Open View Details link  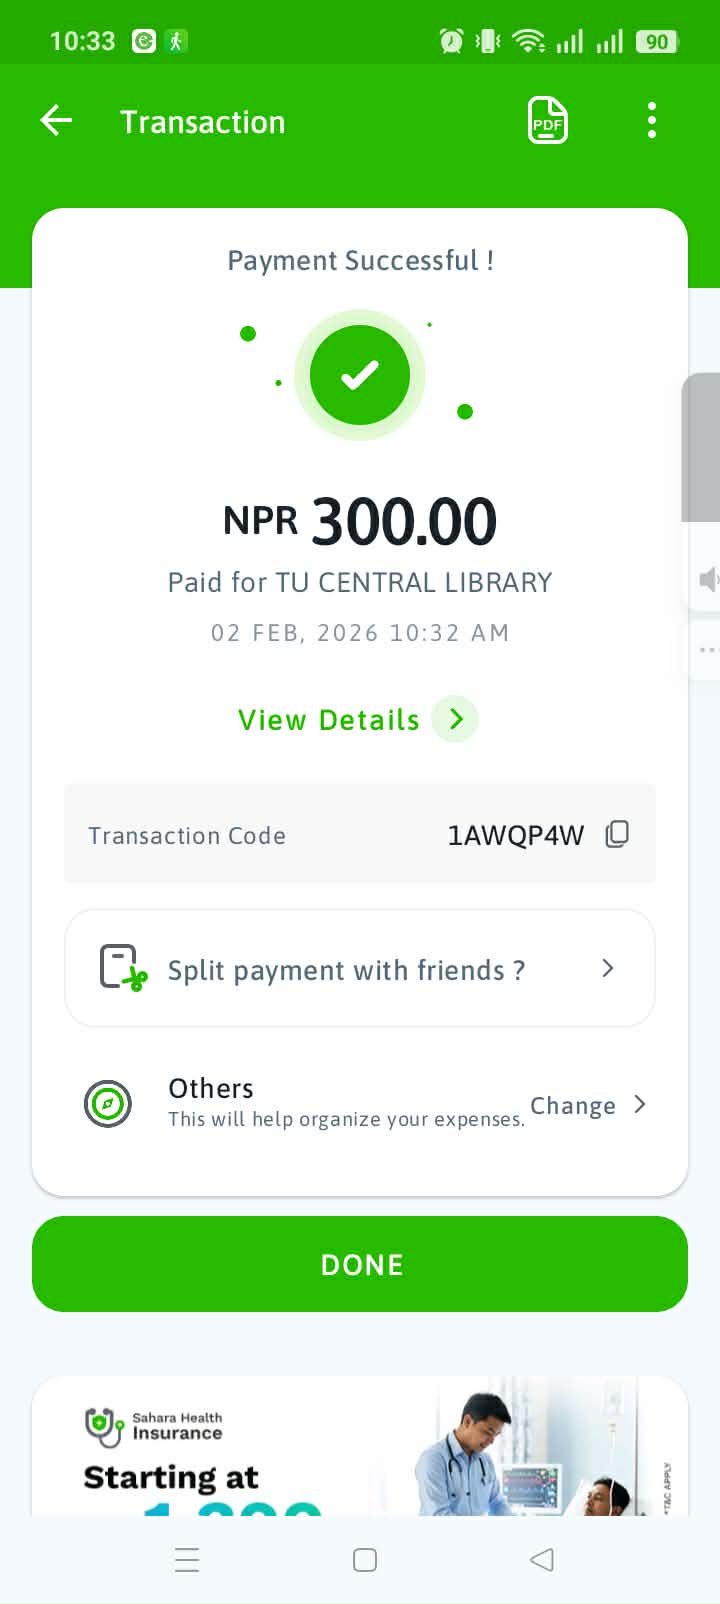tap(328, 720)
